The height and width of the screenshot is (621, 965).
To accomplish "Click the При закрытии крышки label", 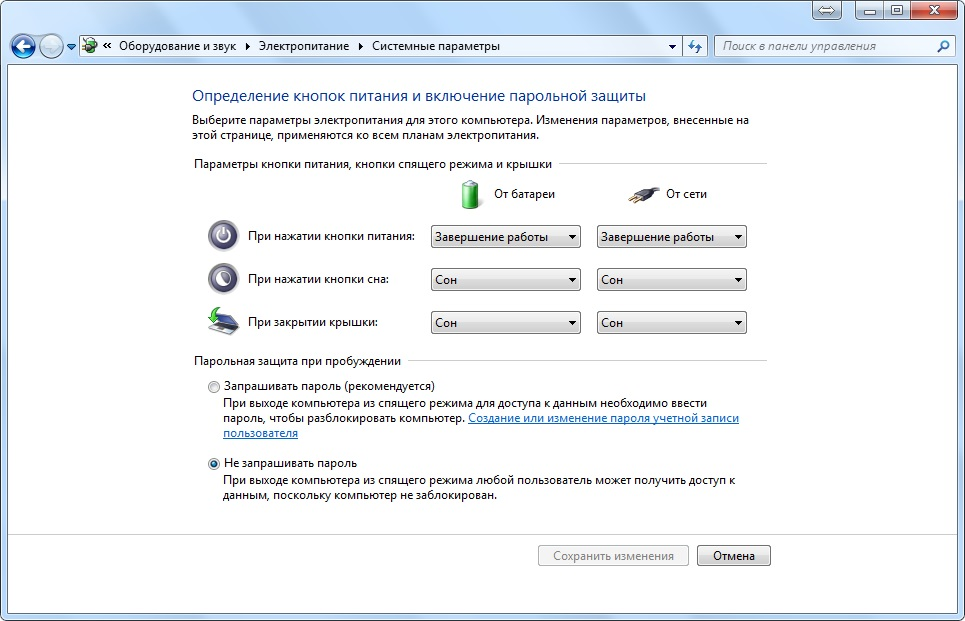I will pyautogui.click(x=313, y=323).
